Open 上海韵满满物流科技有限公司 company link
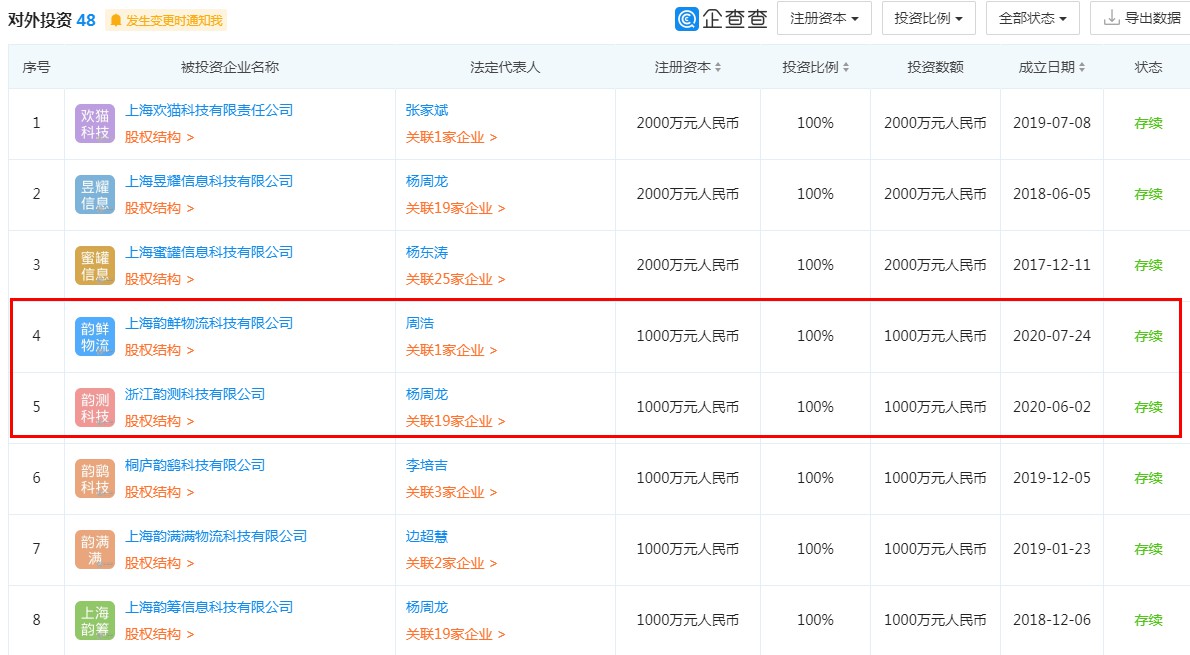The height and width of the screenshot is (655, 1190). point(216,536)
